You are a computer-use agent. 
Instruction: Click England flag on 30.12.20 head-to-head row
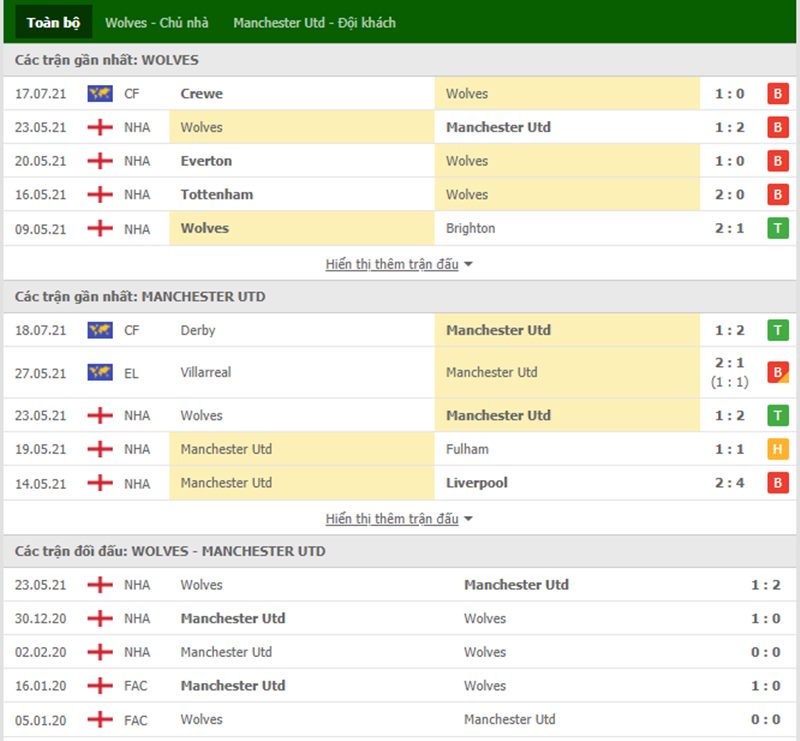(100, 619)
